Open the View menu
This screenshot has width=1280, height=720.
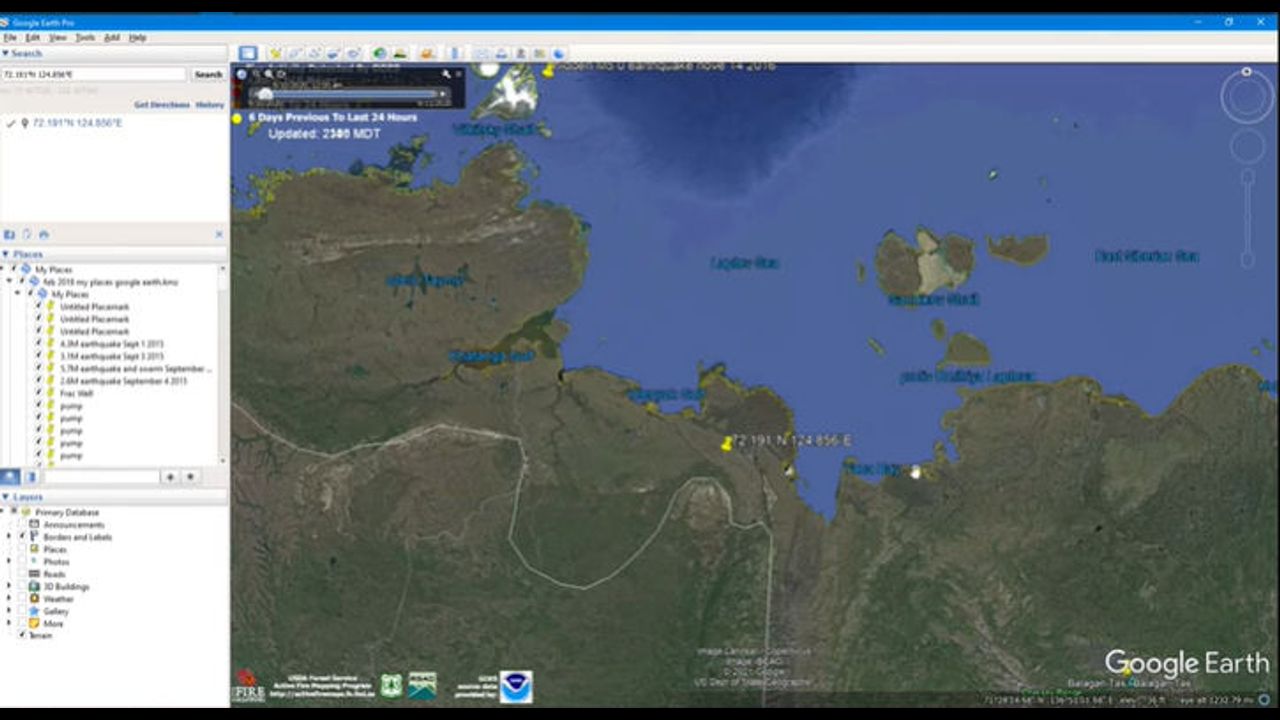click(58, 37)
